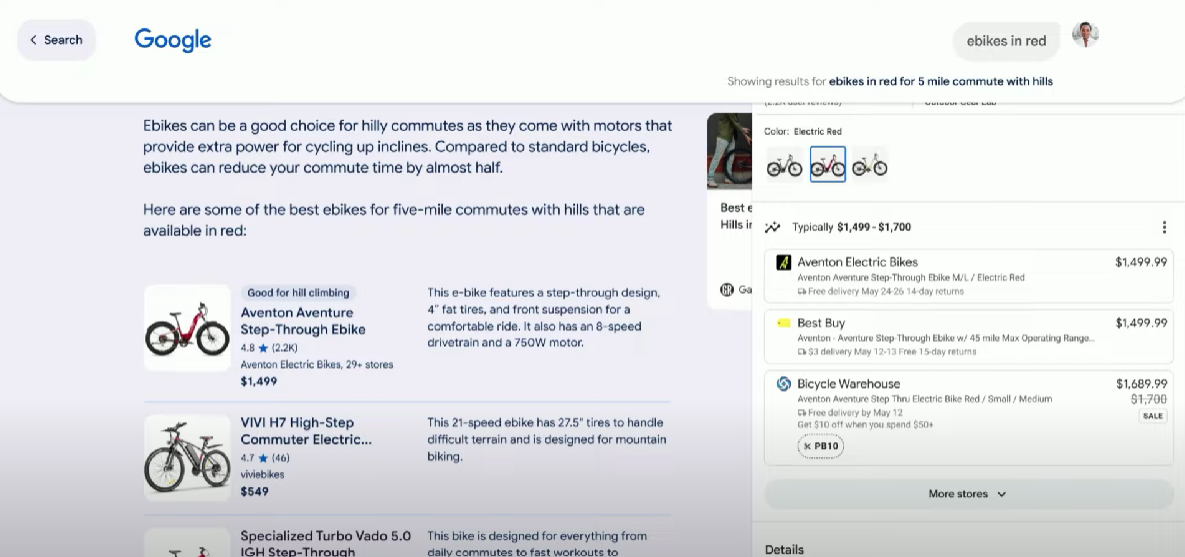The width and height of the screenshot is (1185, 557).
Task: Open the Best Buy store offer
Action: point(968,336)
